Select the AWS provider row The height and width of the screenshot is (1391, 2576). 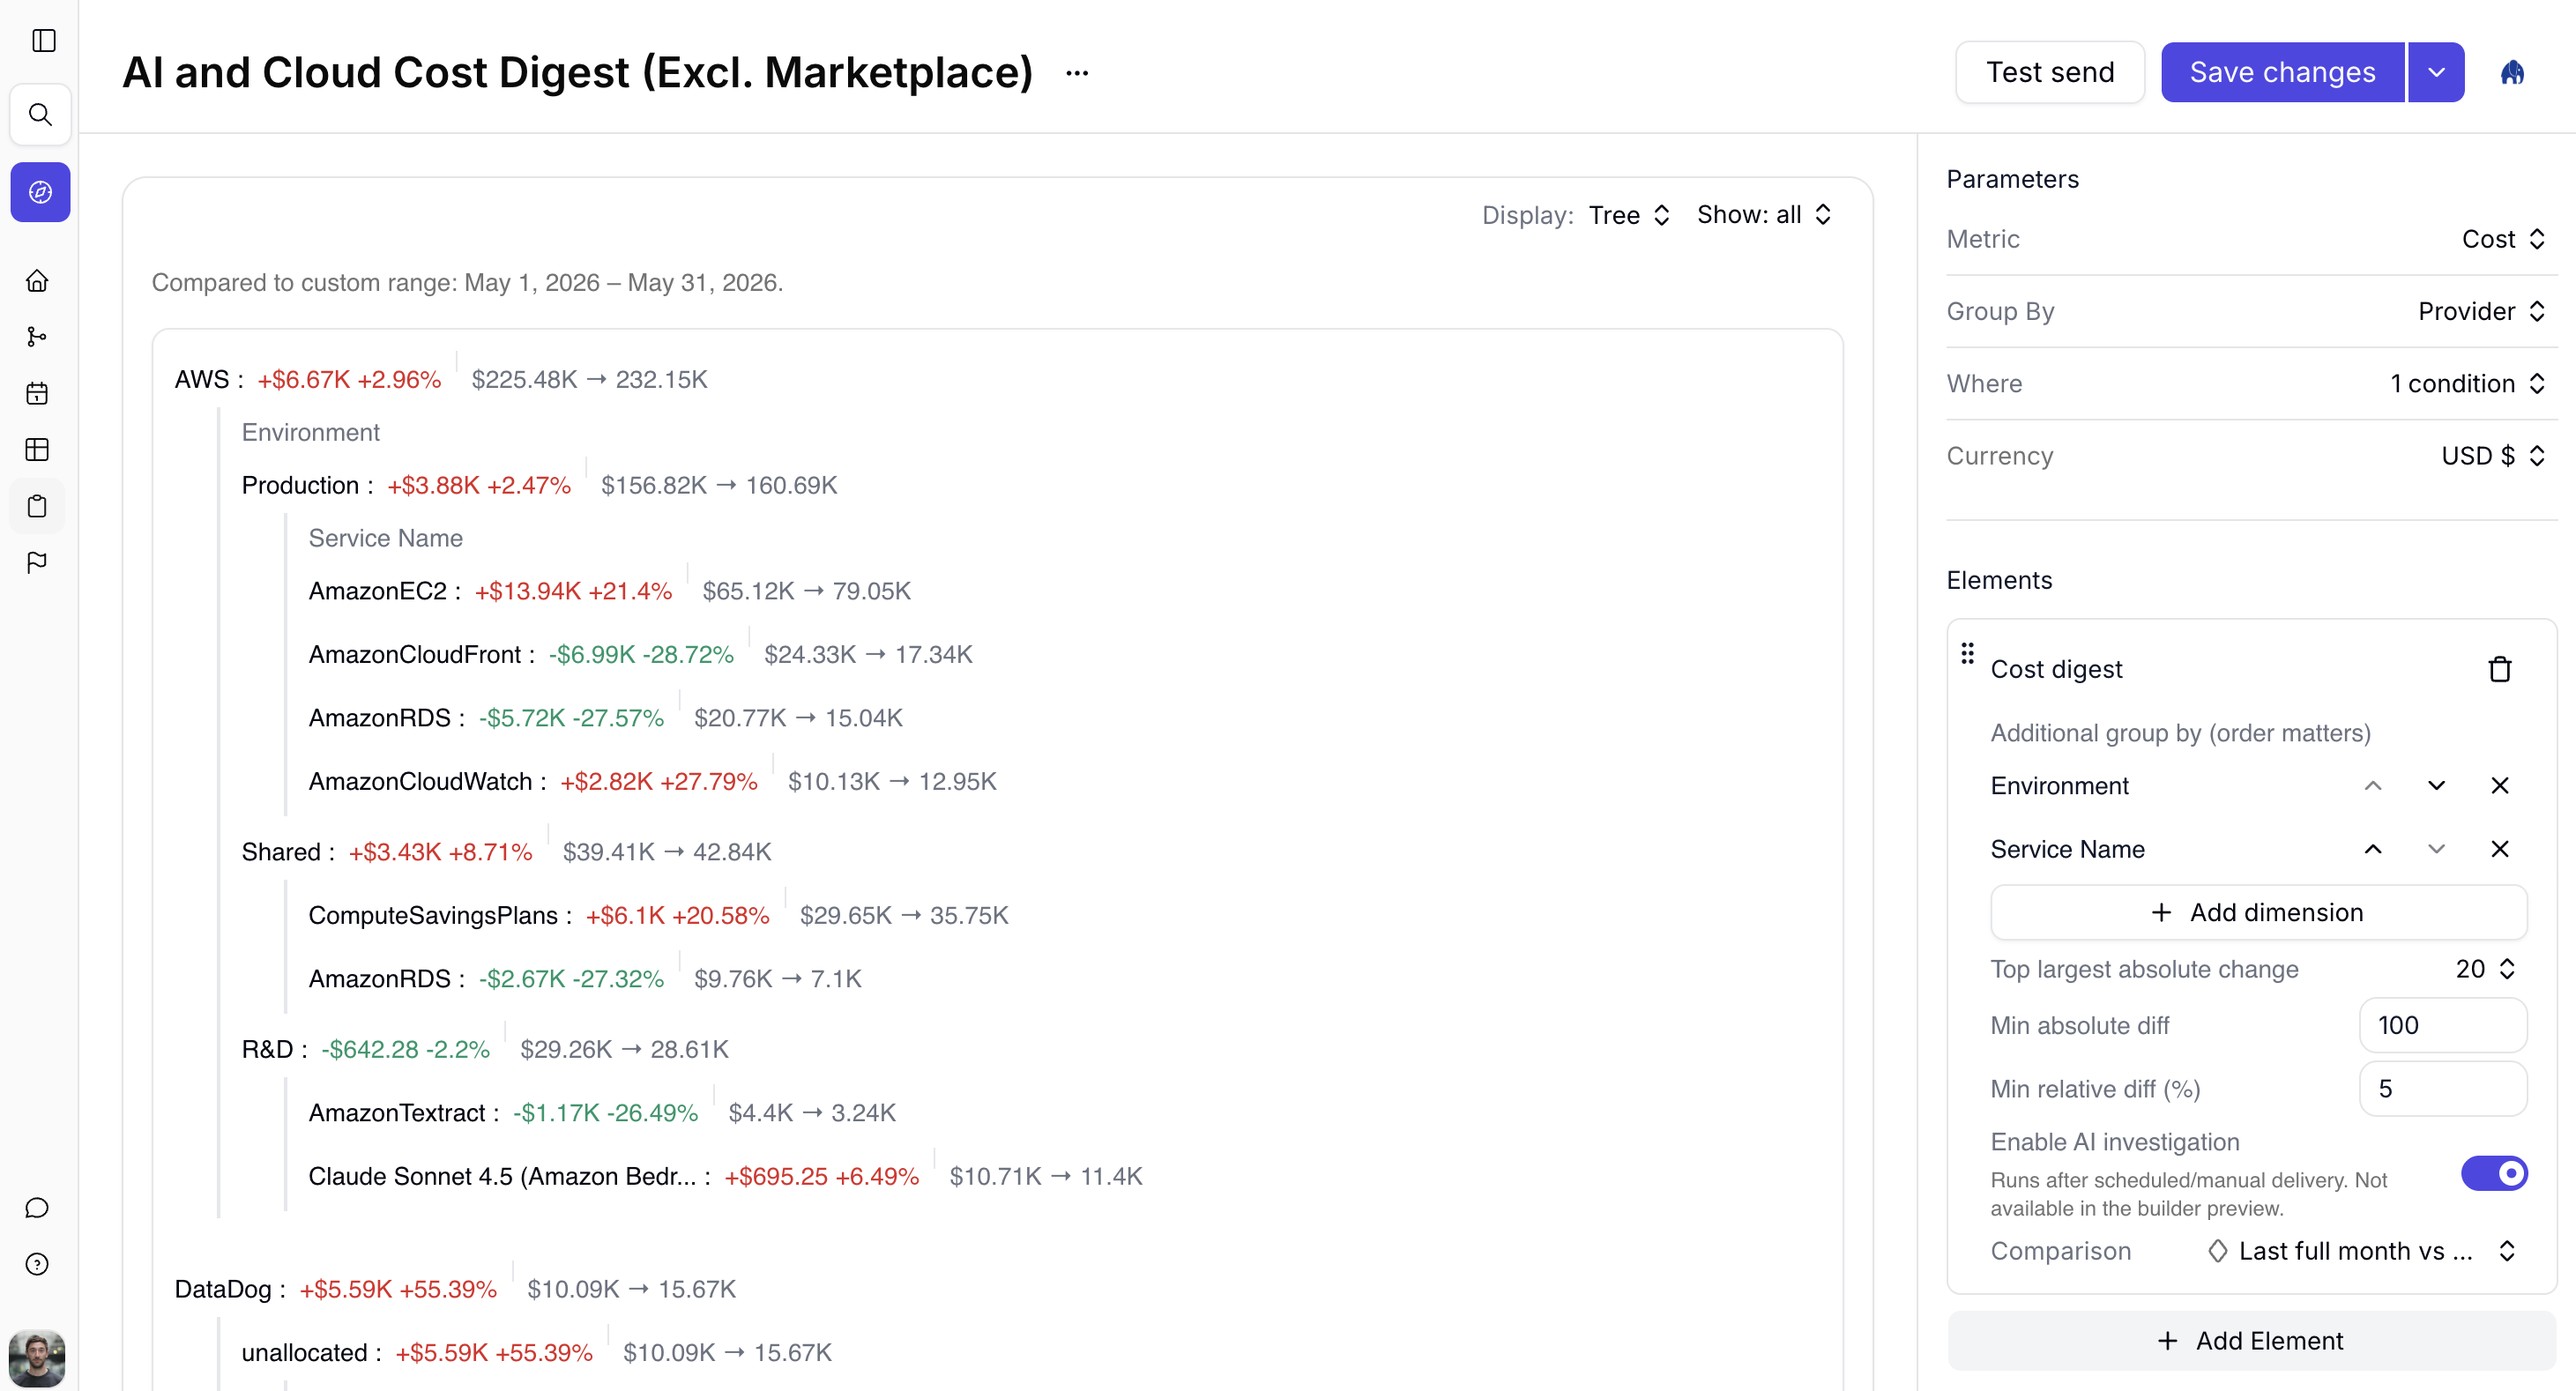coord(441,380)
